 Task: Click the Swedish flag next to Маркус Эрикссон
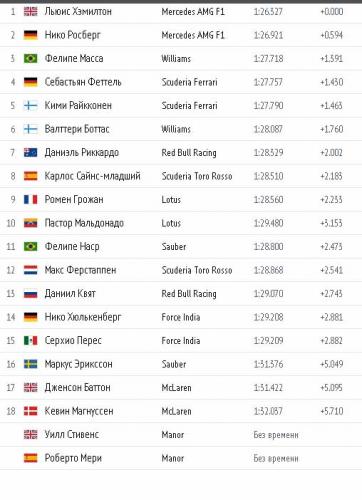[30, 364]
